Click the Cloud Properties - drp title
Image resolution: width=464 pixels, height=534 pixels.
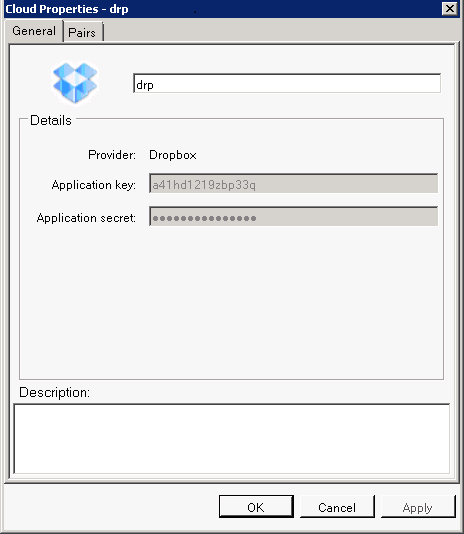pos(67,9)
